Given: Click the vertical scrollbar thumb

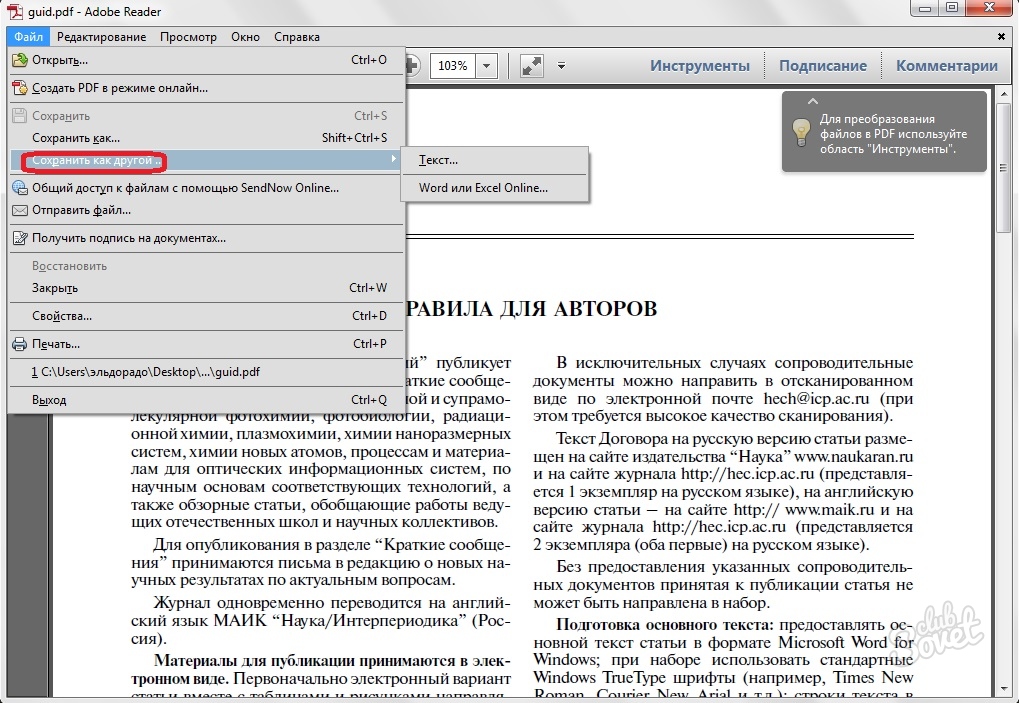Looking at the screenshot, I should [1004, 167].
